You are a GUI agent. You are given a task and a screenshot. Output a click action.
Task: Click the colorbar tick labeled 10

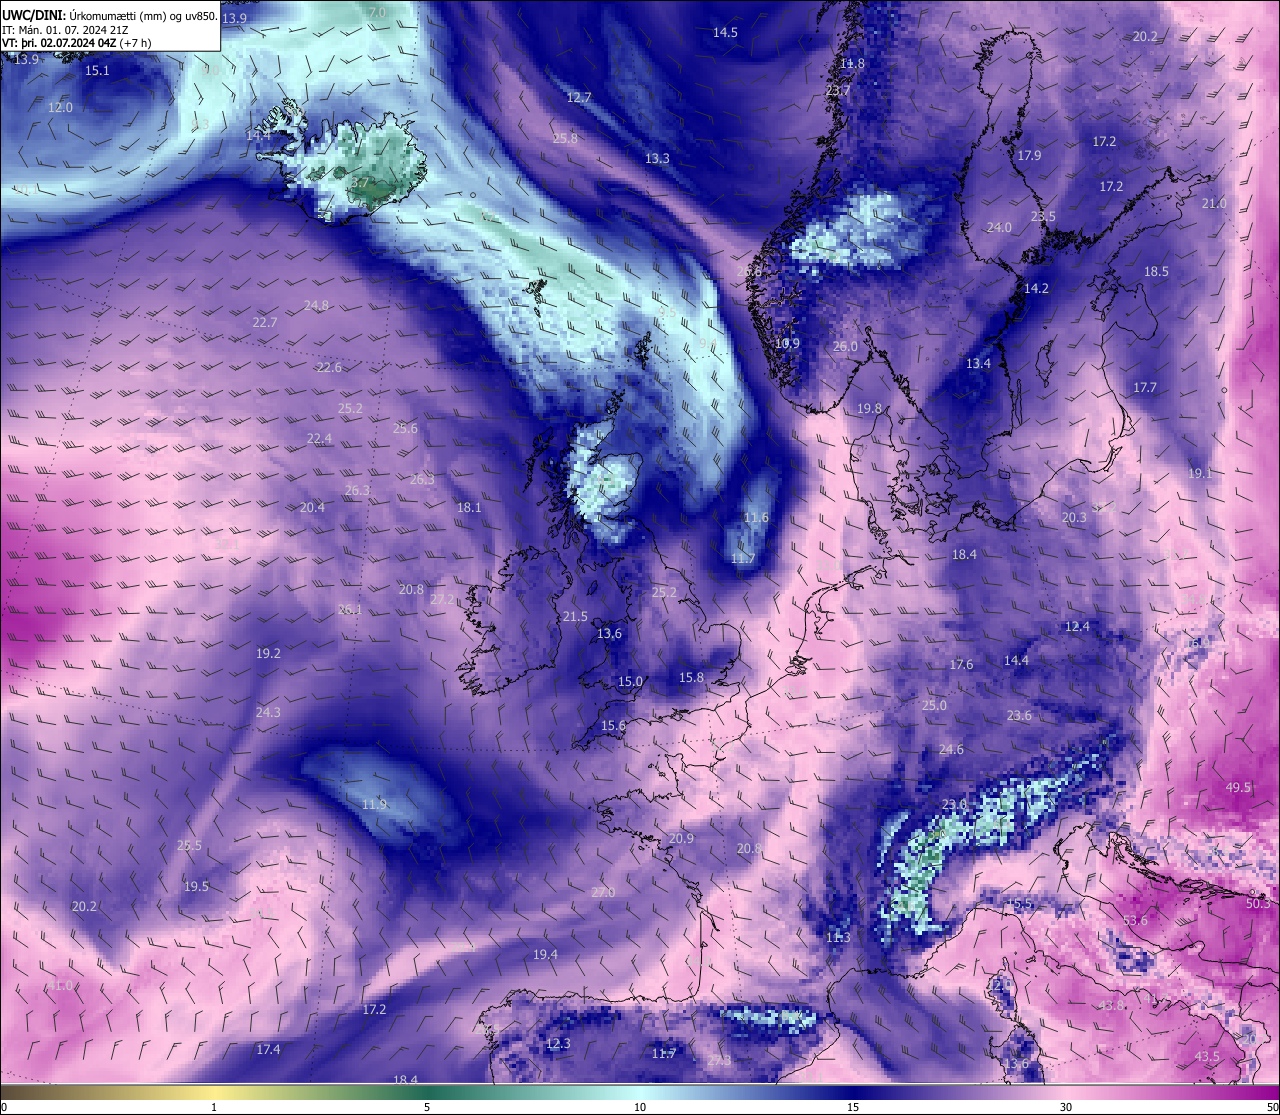point(640,1107)
